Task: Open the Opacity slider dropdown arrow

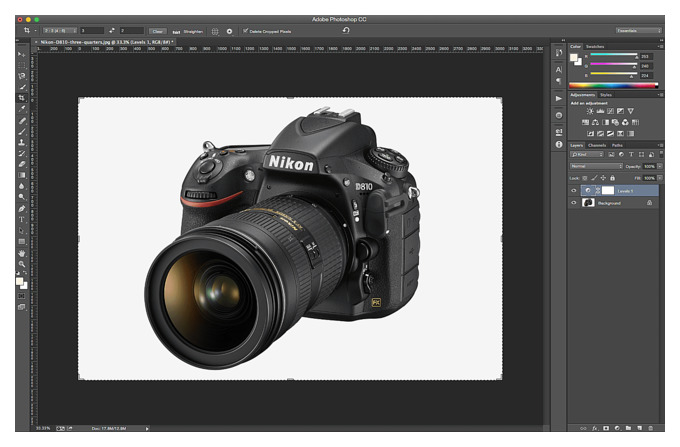Action: click(660, 166)
